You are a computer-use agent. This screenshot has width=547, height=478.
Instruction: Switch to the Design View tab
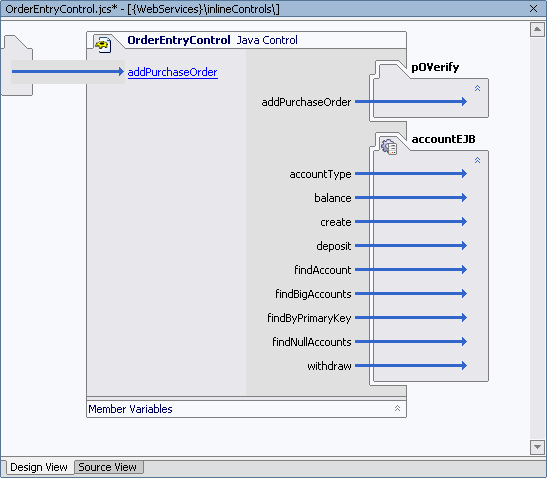tap(38, 467)
